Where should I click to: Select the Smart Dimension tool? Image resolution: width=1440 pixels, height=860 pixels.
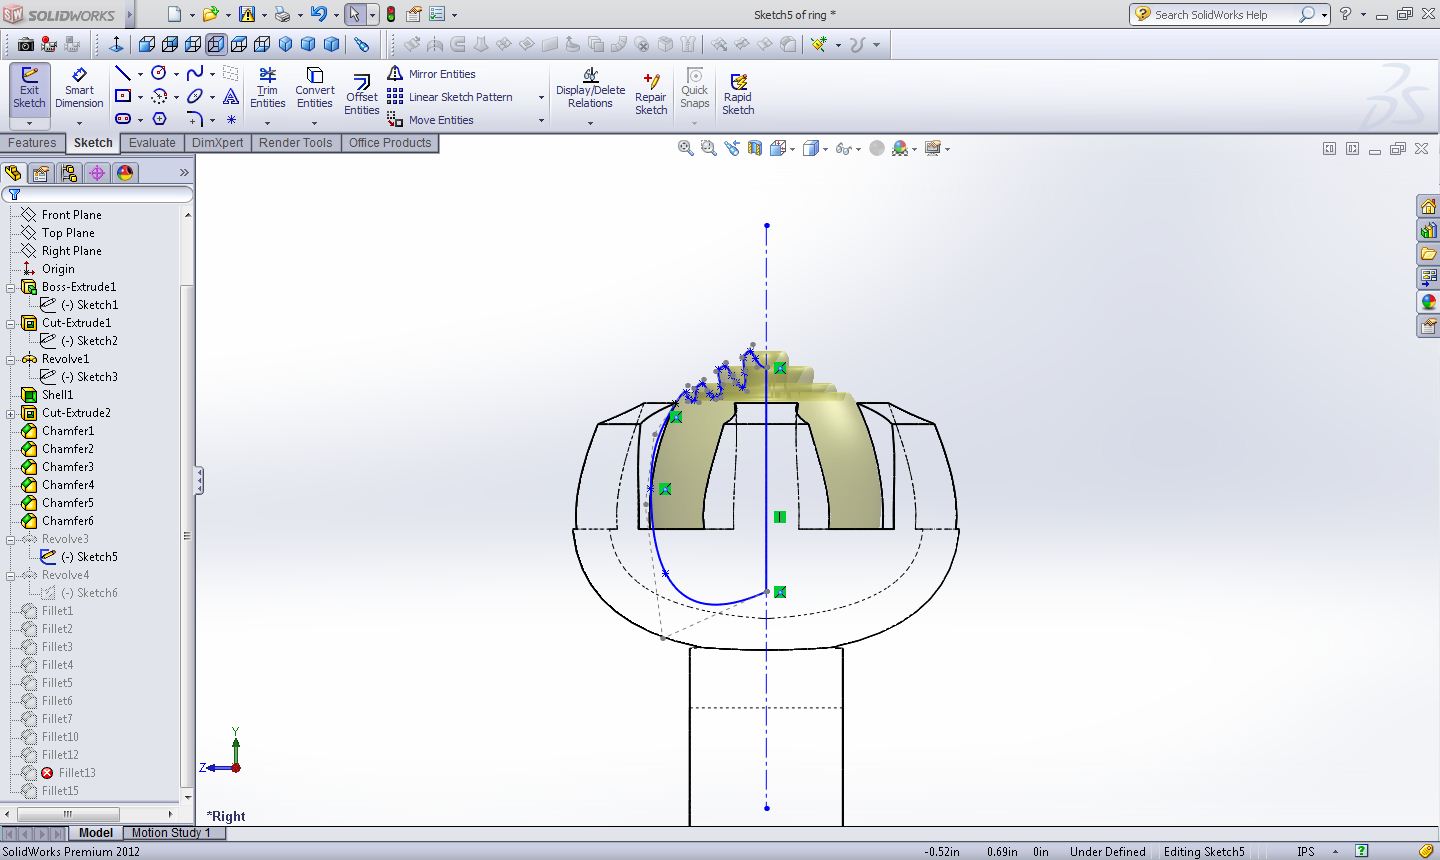click(x=79, y=89)
